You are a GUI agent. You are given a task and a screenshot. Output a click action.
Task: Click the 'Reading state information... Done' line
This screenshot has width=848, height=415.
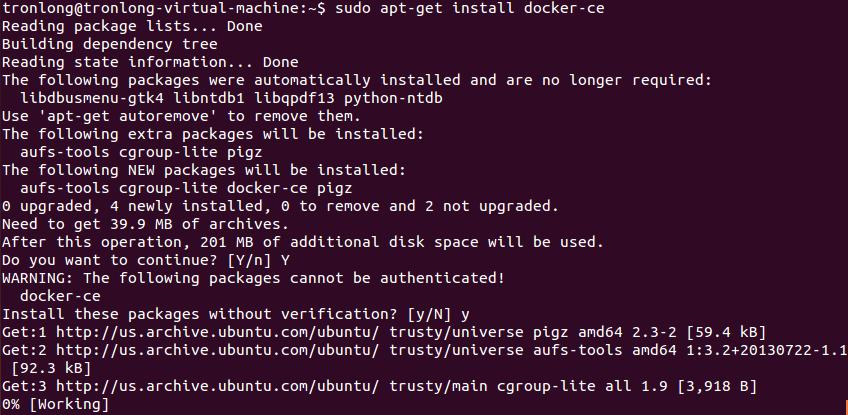pos(150,62)
